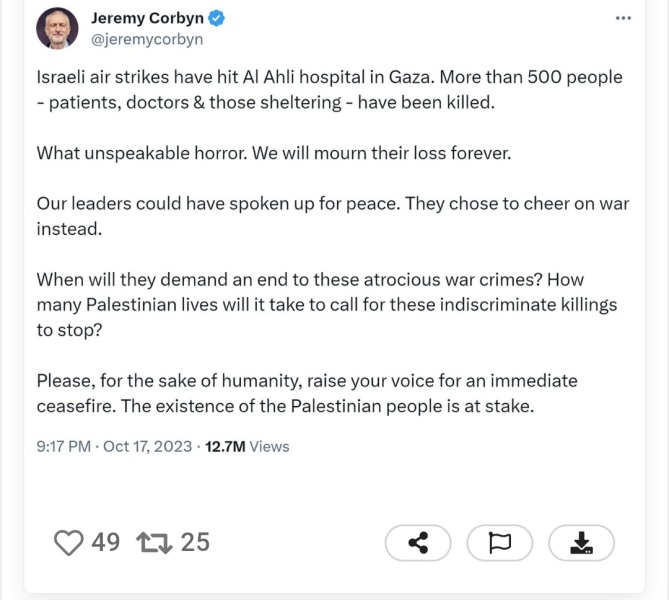The width and height of the screenshot is (669, 600).
Task: Open the three-dot more options menu
Action: tap(624, 19)
